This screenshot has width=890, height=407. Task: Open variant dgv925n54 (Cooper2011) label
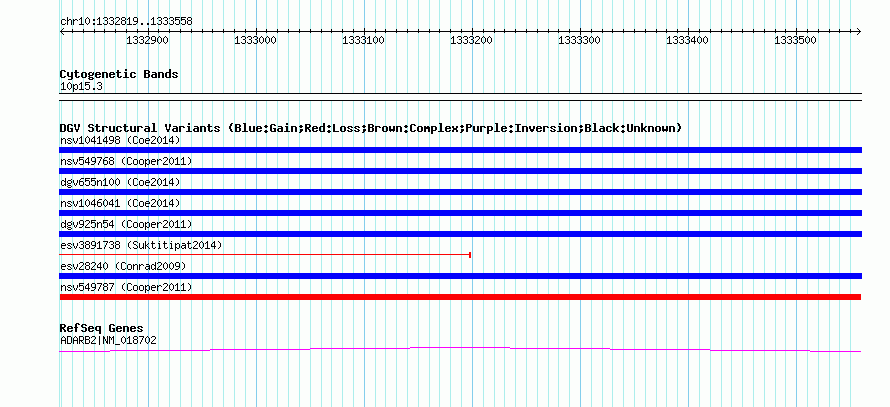(x=126, y=224)
